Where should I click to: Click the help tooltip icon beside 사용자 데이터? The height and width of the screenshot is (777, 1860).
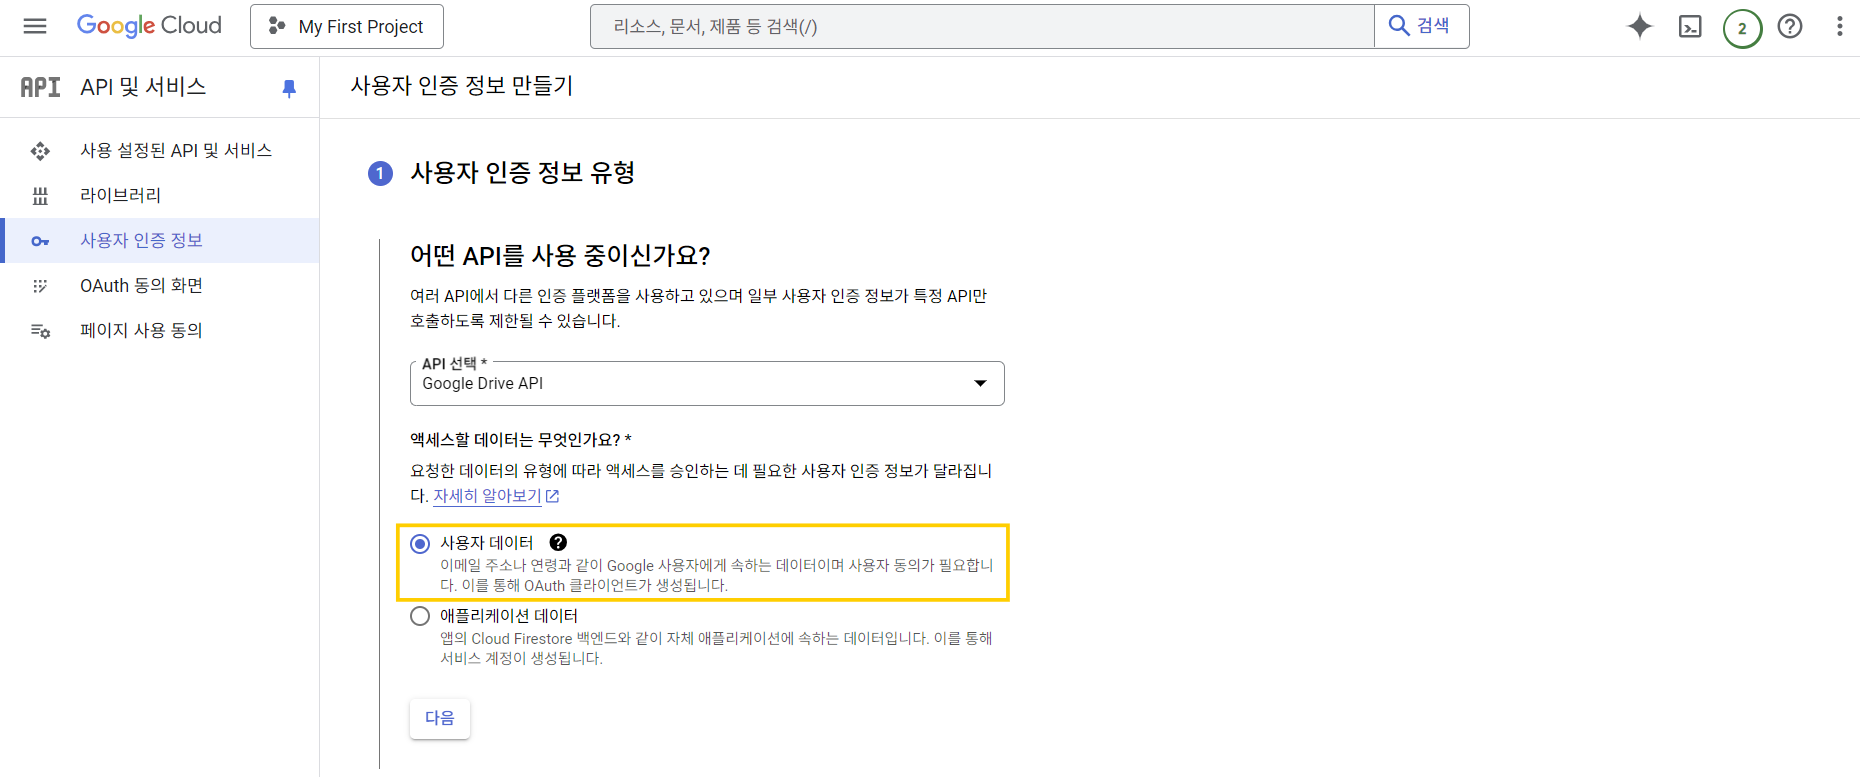(x=558, y=543)
